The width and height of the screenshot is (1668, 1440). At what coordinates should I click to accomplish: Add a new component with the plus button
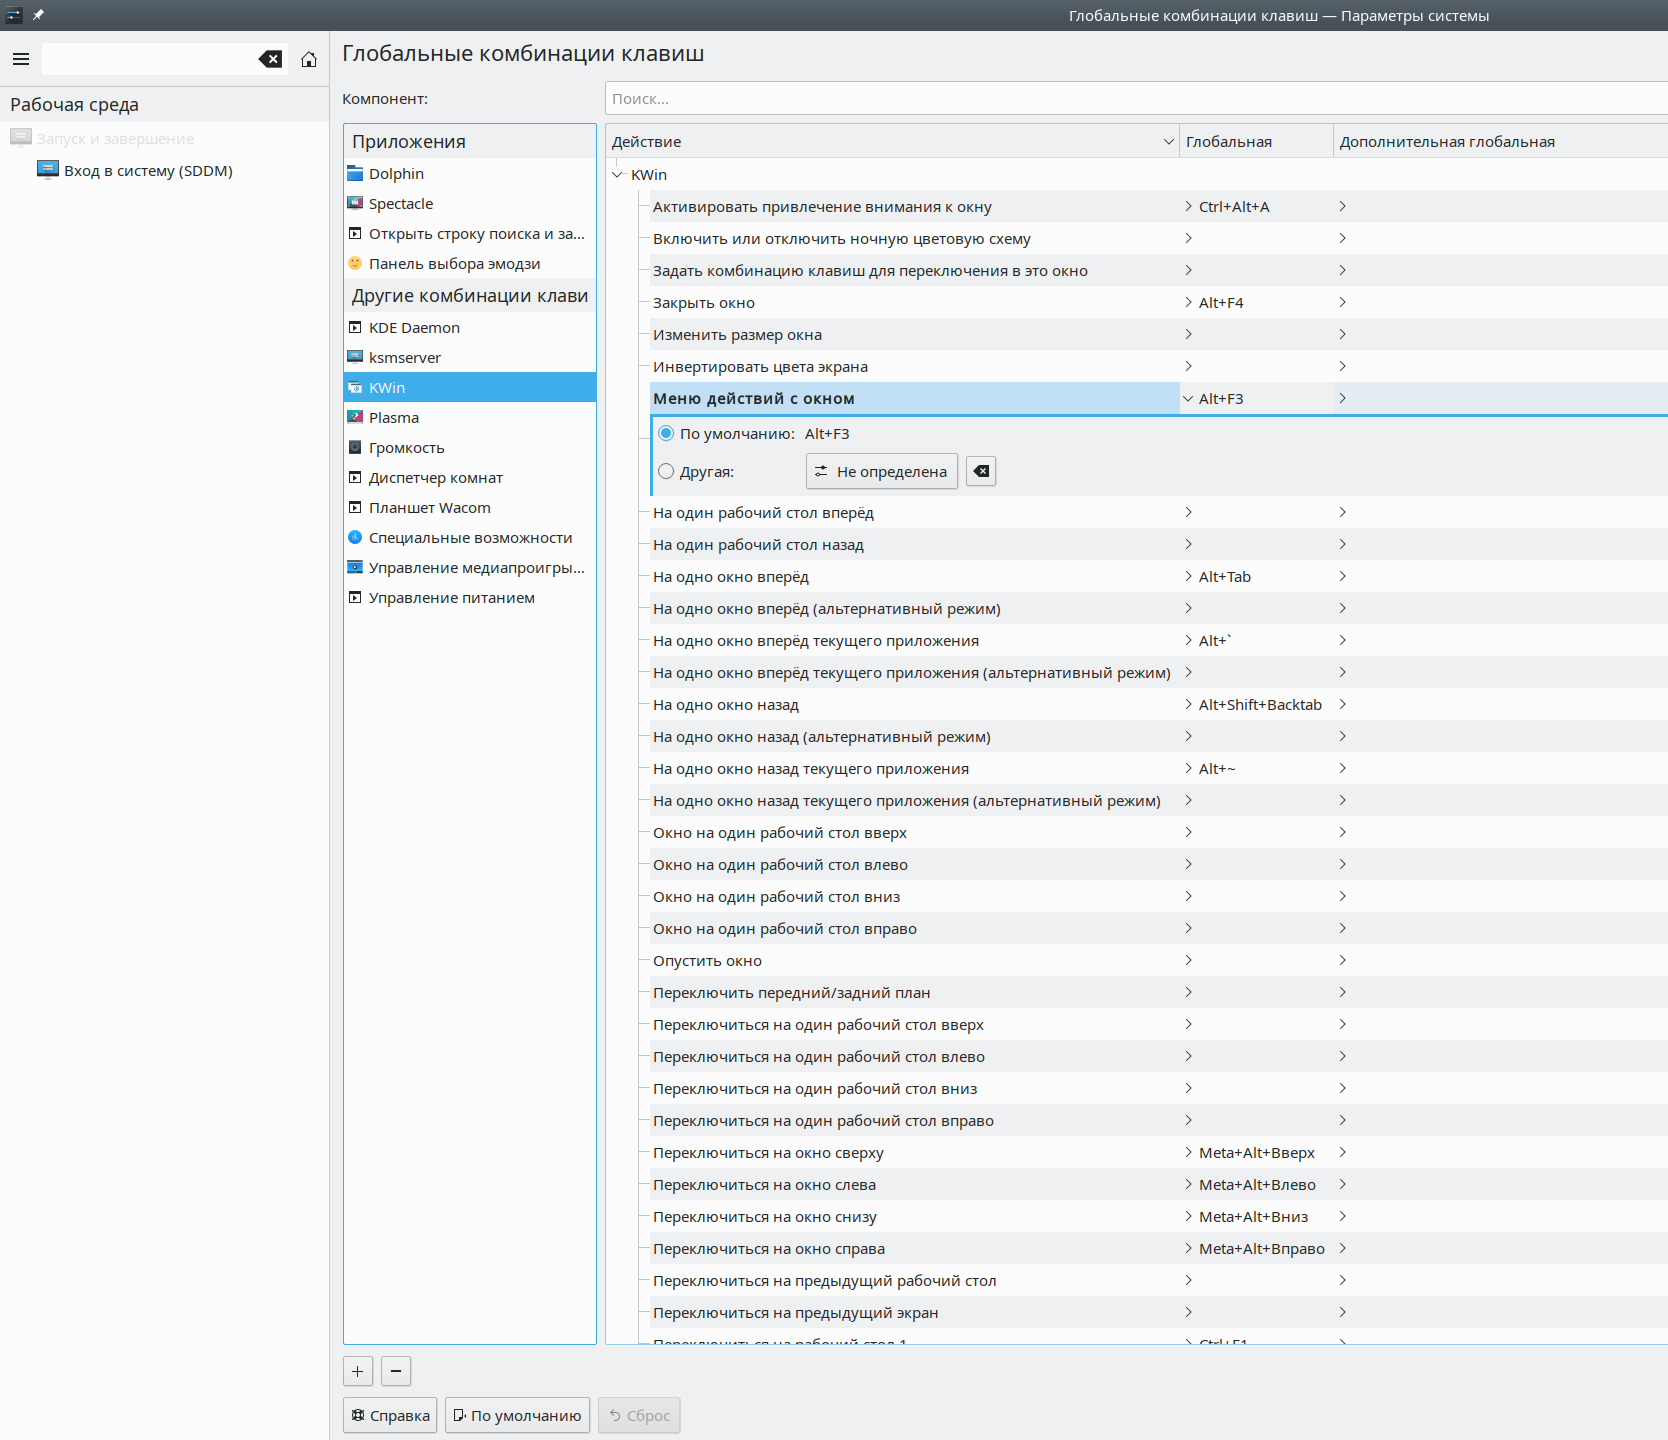358,1371
